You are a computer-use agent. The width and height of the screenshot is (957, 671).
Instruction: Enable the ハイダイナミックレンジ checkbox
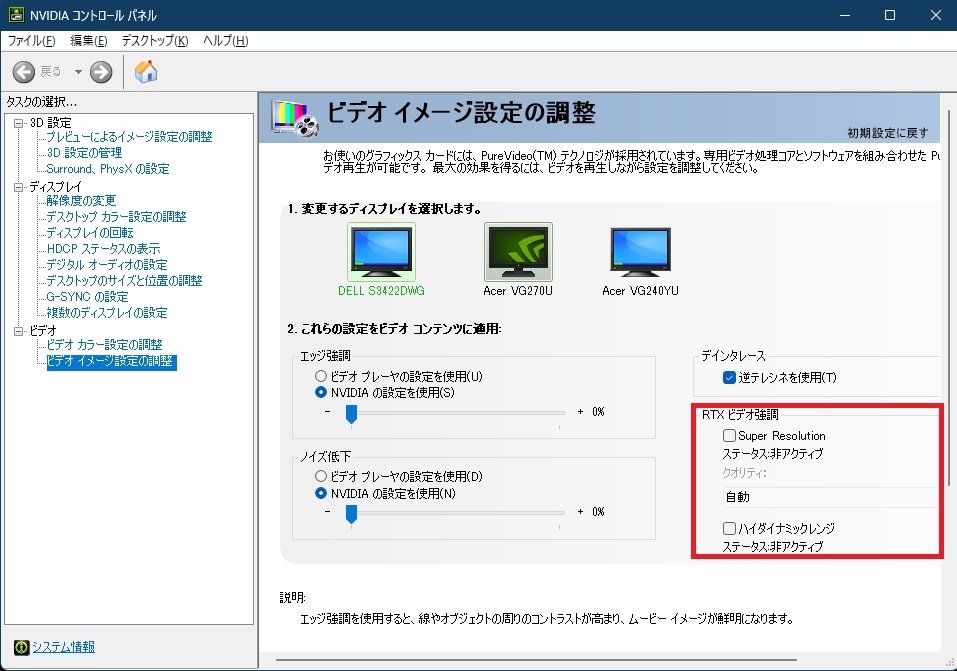(729, 528)
